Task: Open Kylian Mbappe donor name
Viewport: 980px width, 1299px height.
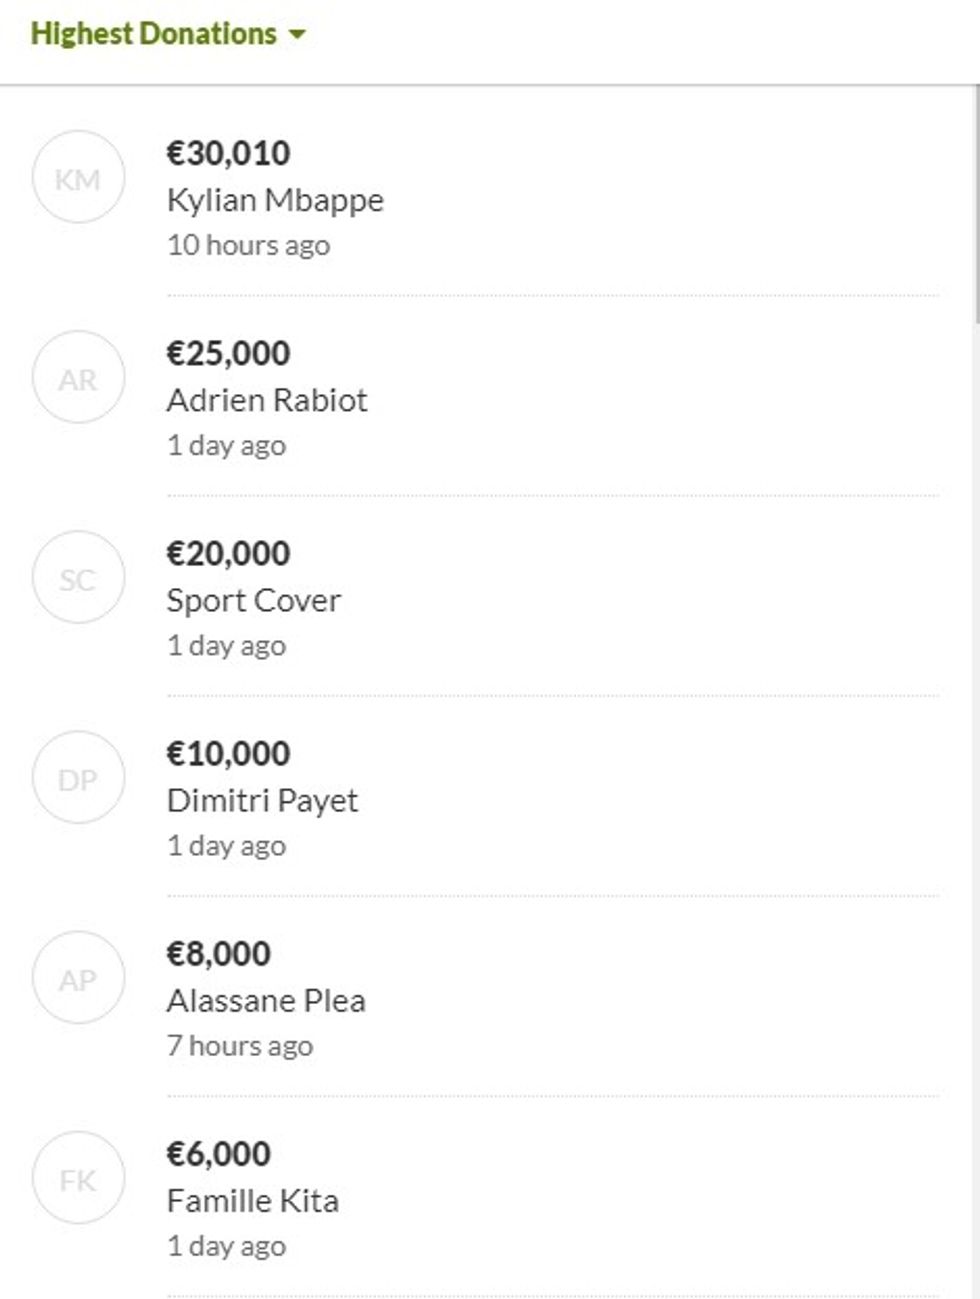Action: (x=275, y=200)
